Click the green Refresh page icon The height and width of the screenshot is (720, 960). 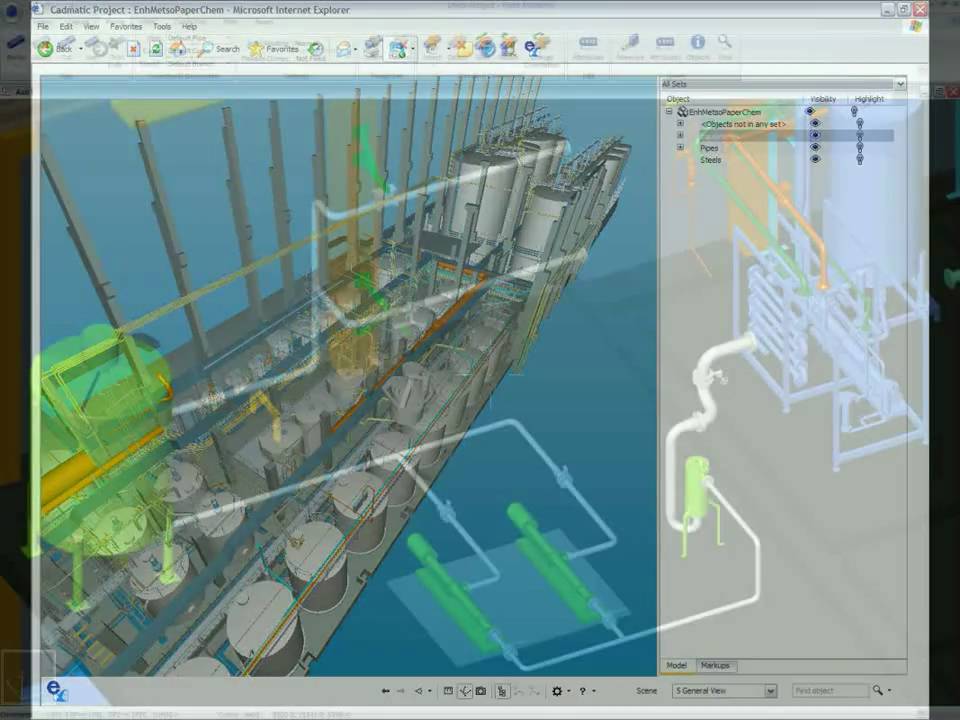pyautogui.click(x=156, y=49)
